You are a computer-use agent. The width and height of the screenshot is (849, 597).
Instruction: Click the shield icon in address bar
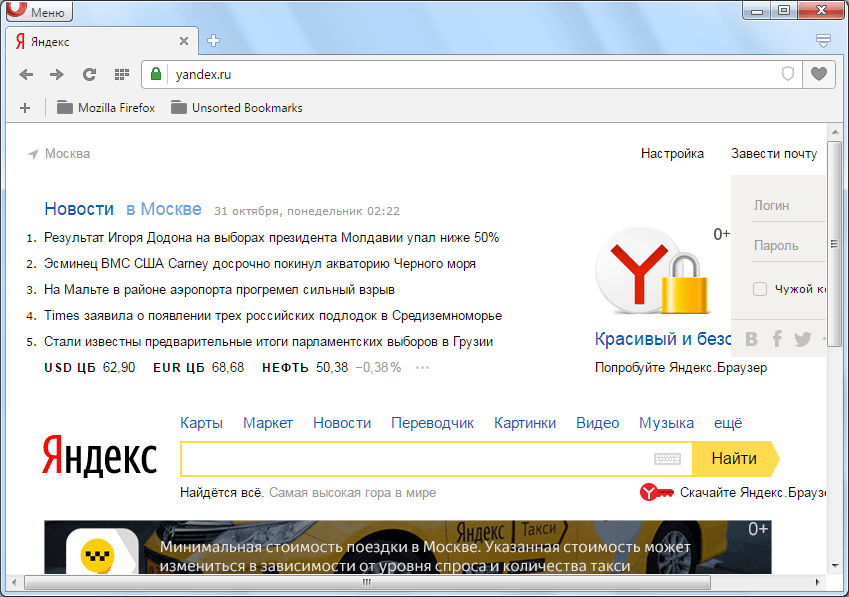point(788,74)
